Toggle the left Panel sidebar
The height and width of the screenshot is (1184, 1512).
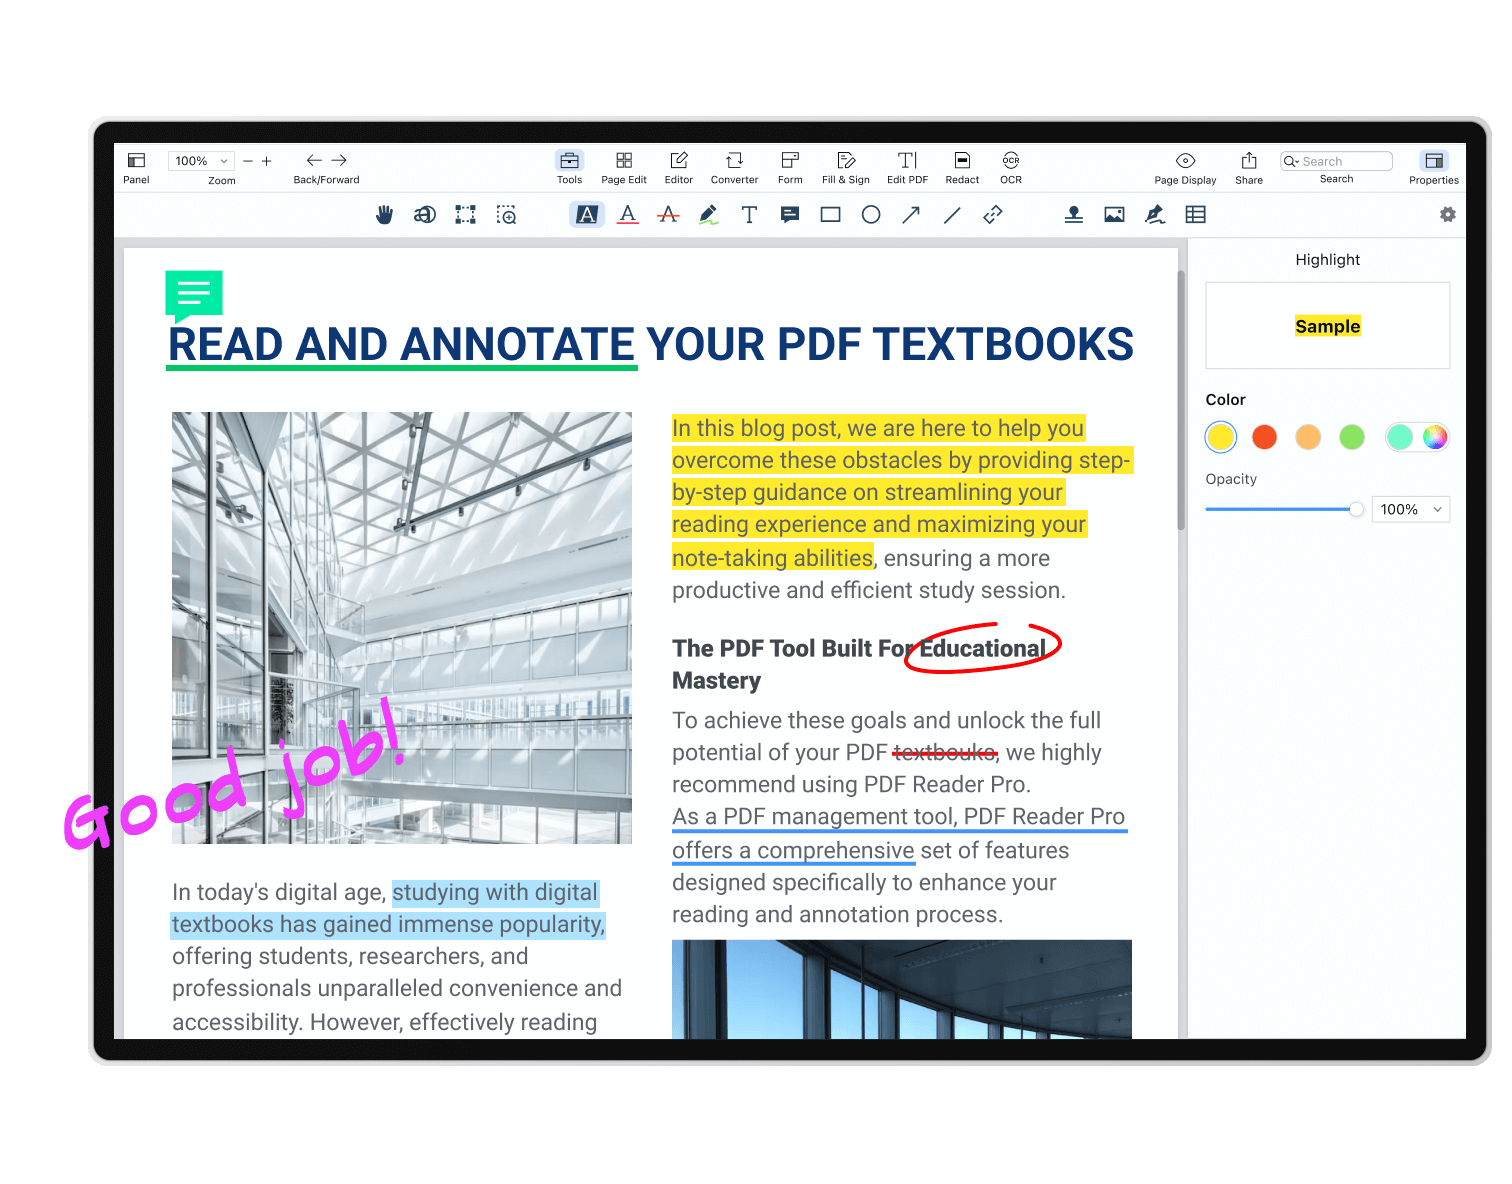(x=136, y=166)
